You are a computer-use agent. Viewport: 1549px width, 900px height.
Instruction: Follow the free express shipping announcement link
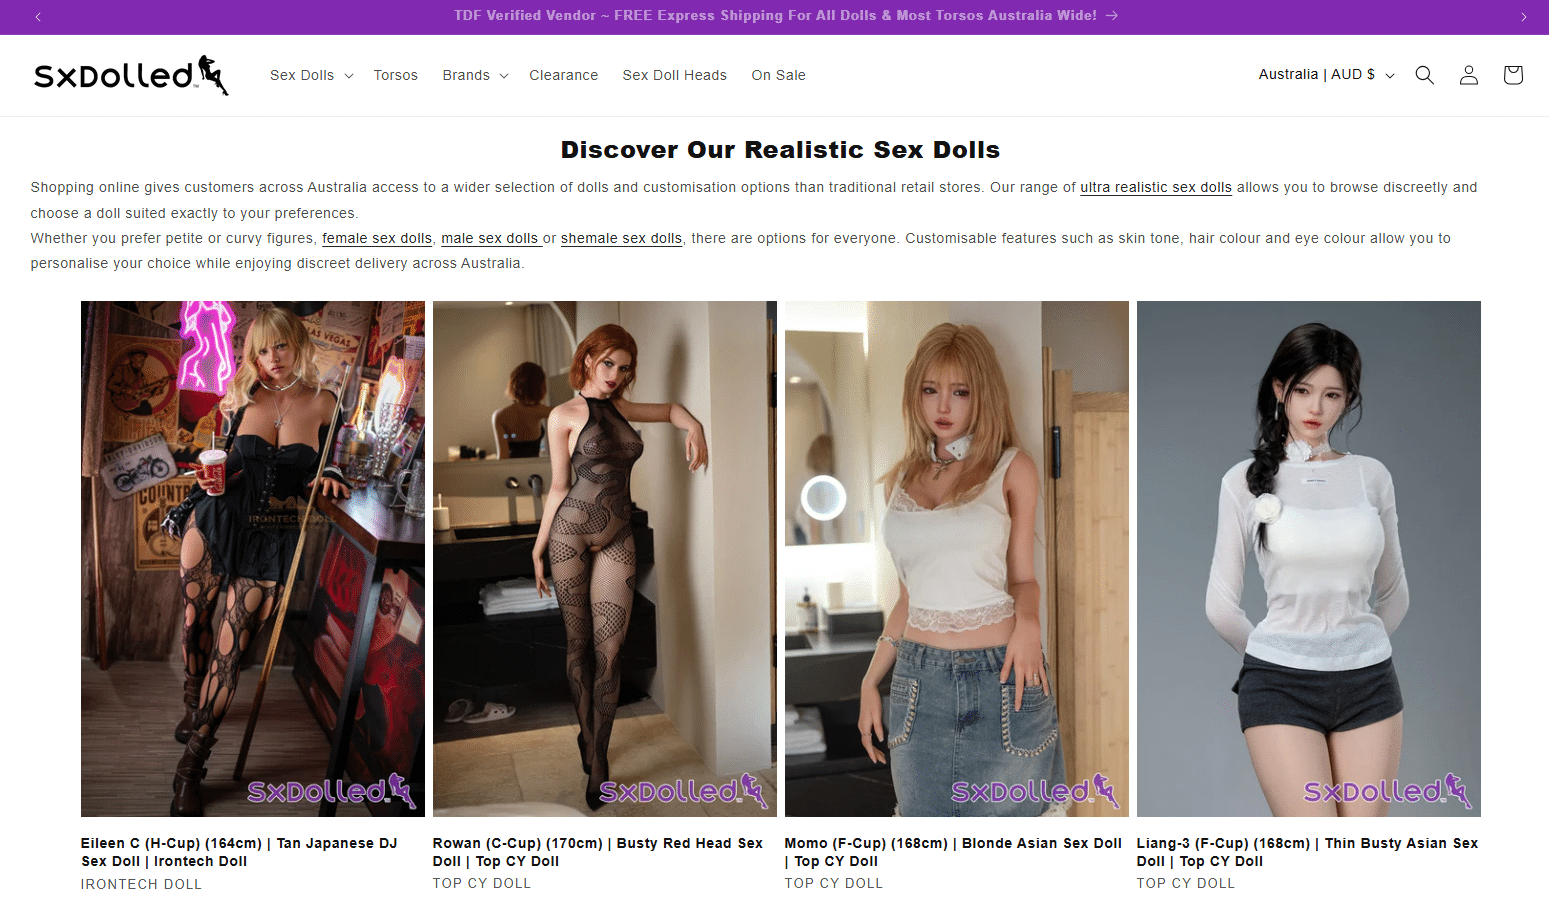coord(786,16)
